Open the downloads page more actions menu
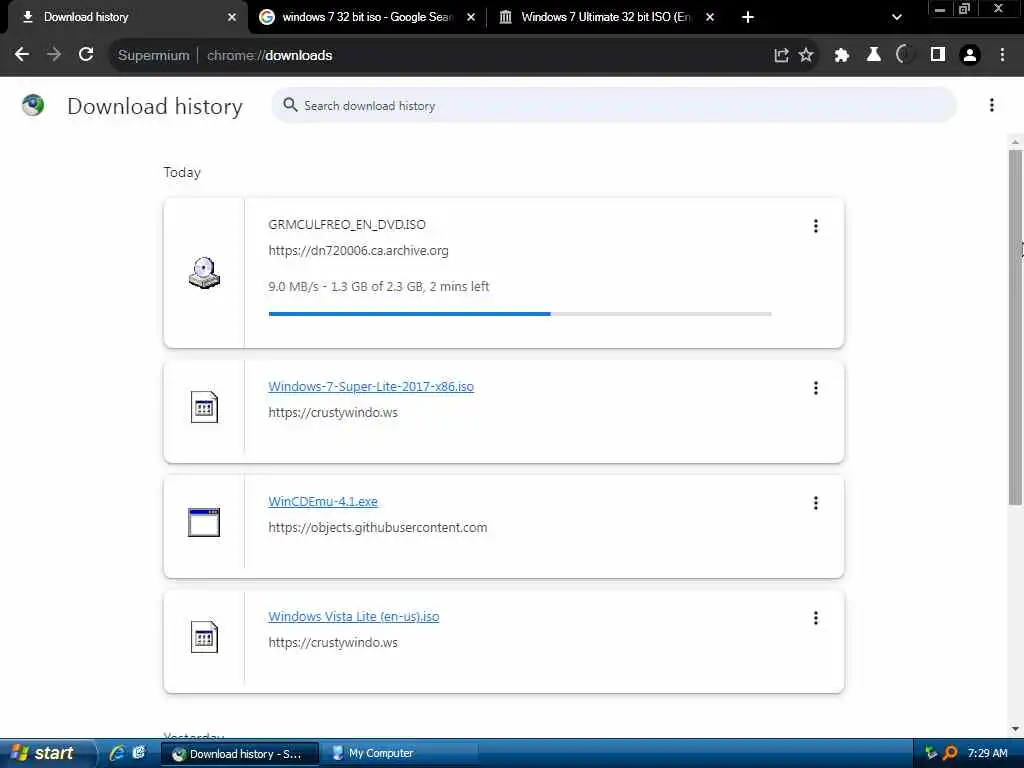 tap(991, 105)
